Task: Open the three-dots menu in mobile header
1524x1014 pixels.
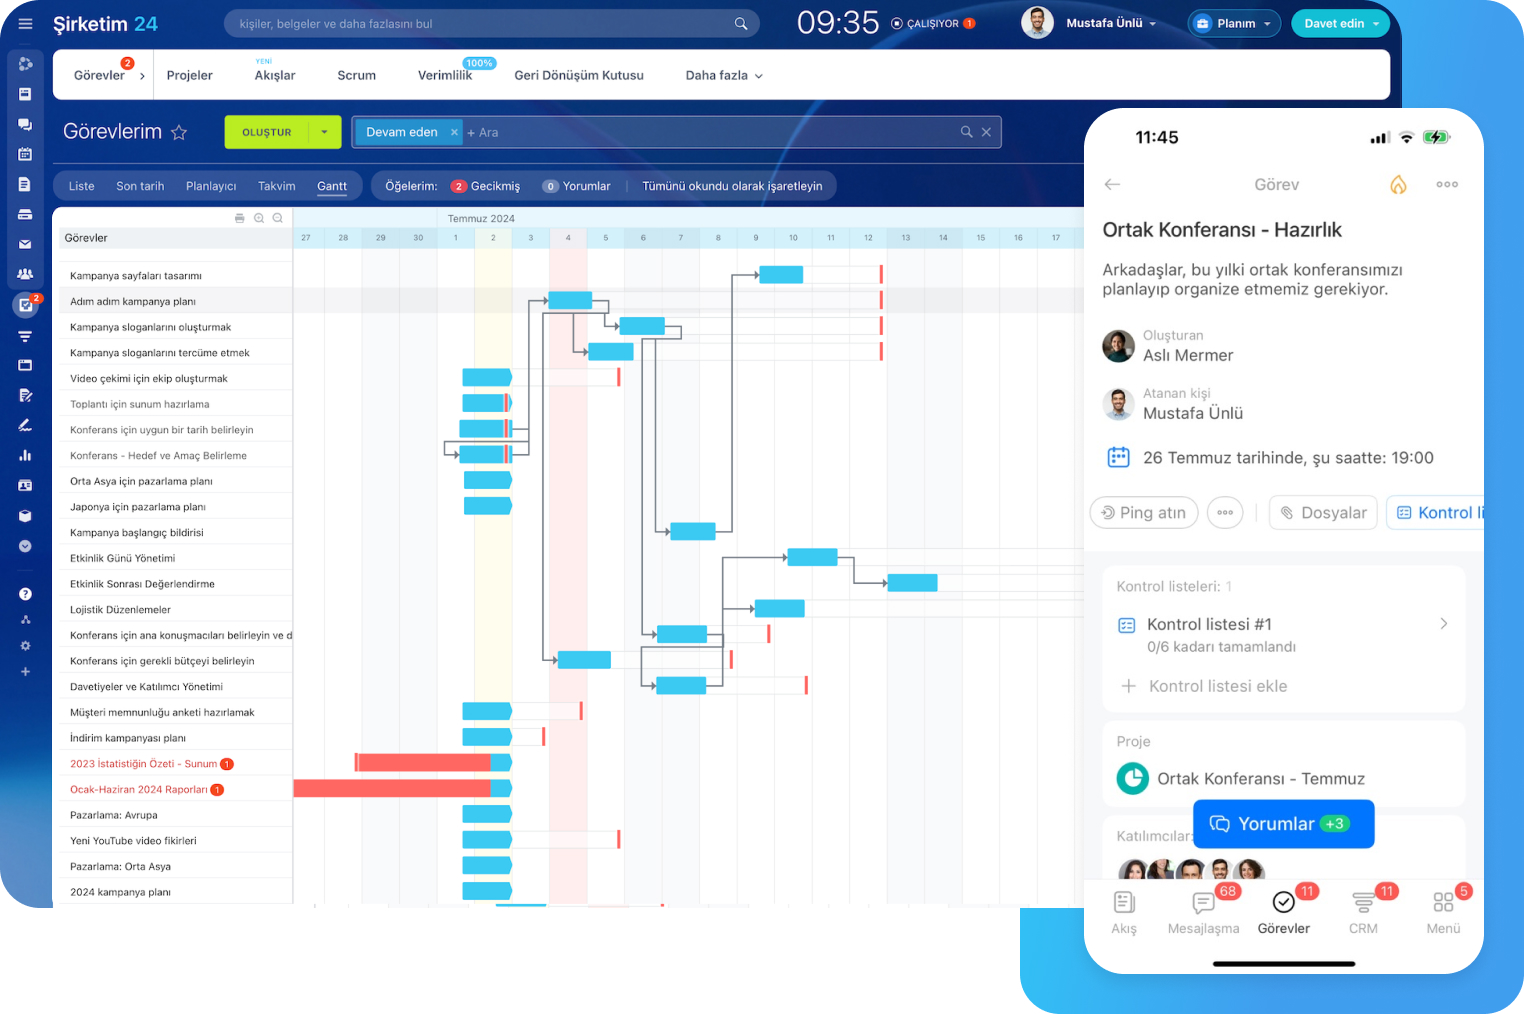Action: click(x=1446, y=184)
